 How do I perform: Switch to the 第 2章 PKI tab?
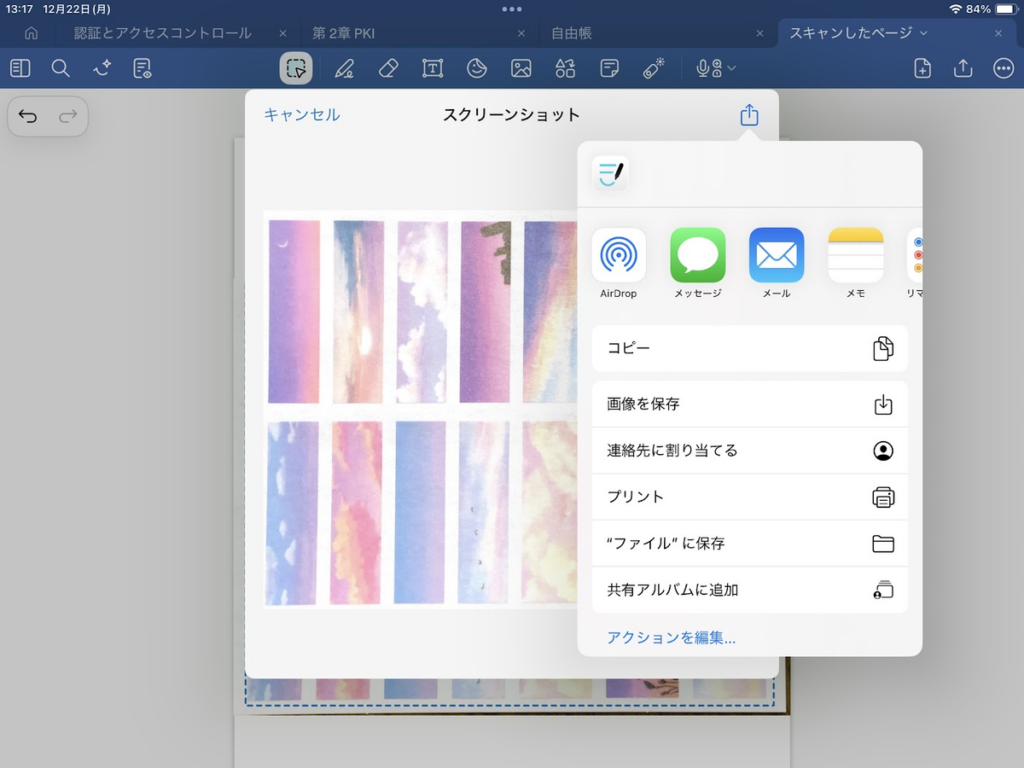click(343, 33)
